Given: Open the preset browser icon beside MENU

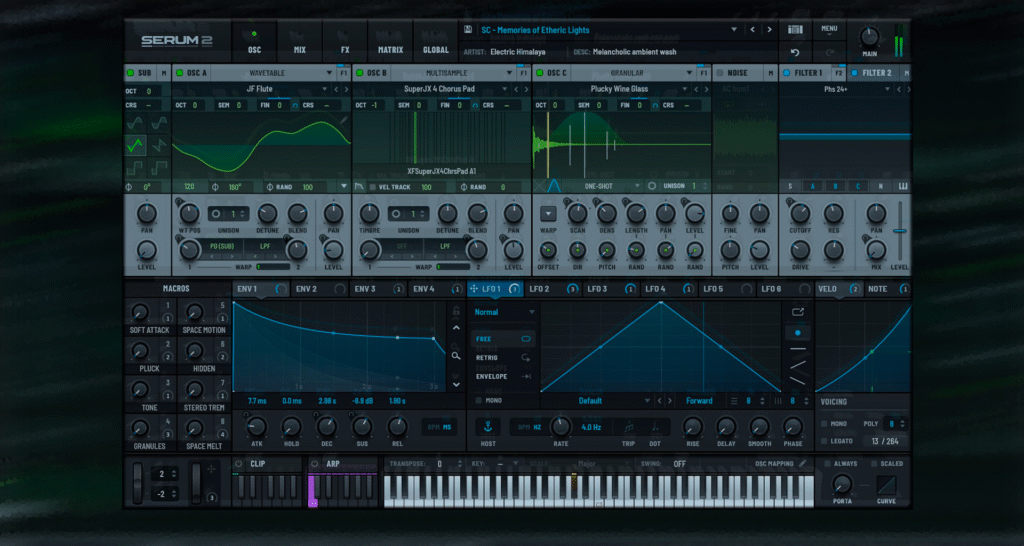Looking at the screenshot, I should point(795,29).
